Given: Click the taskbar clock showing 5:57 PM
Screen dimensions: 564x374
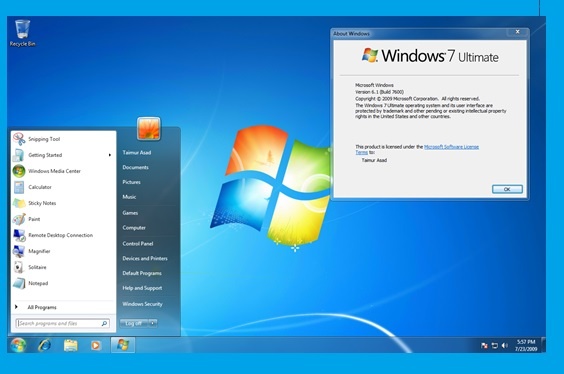Looking at the screenshot, I should click(526, 345).
